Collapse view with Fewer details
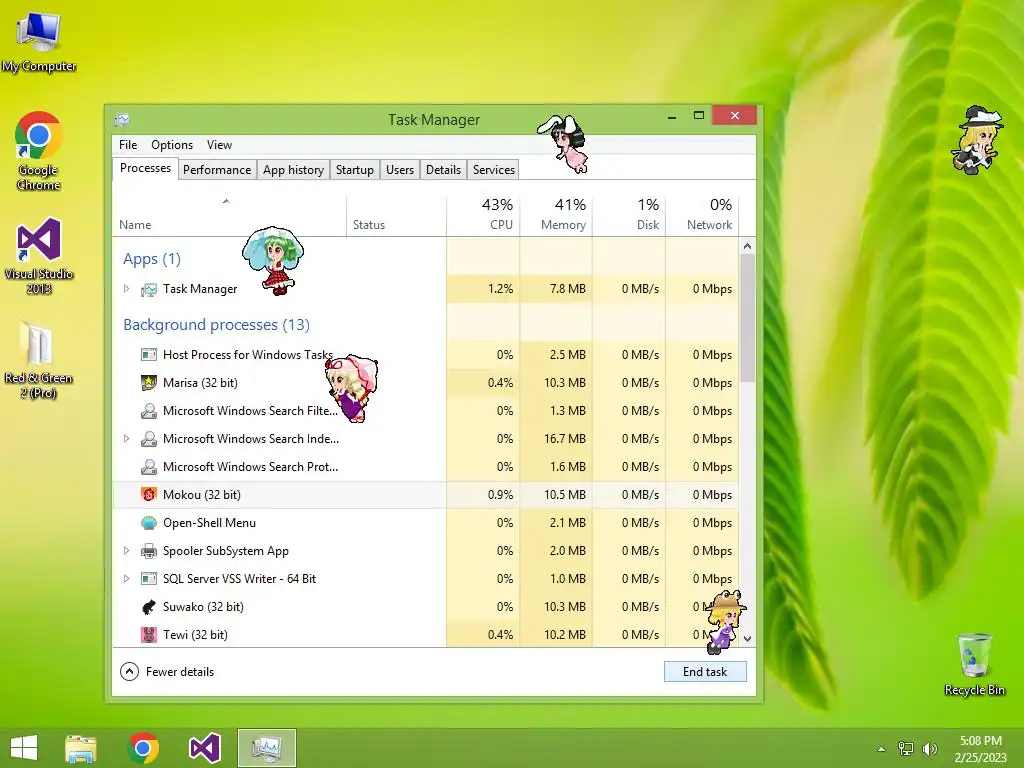The image size is (1024, 768). click(x=167, y=671)
